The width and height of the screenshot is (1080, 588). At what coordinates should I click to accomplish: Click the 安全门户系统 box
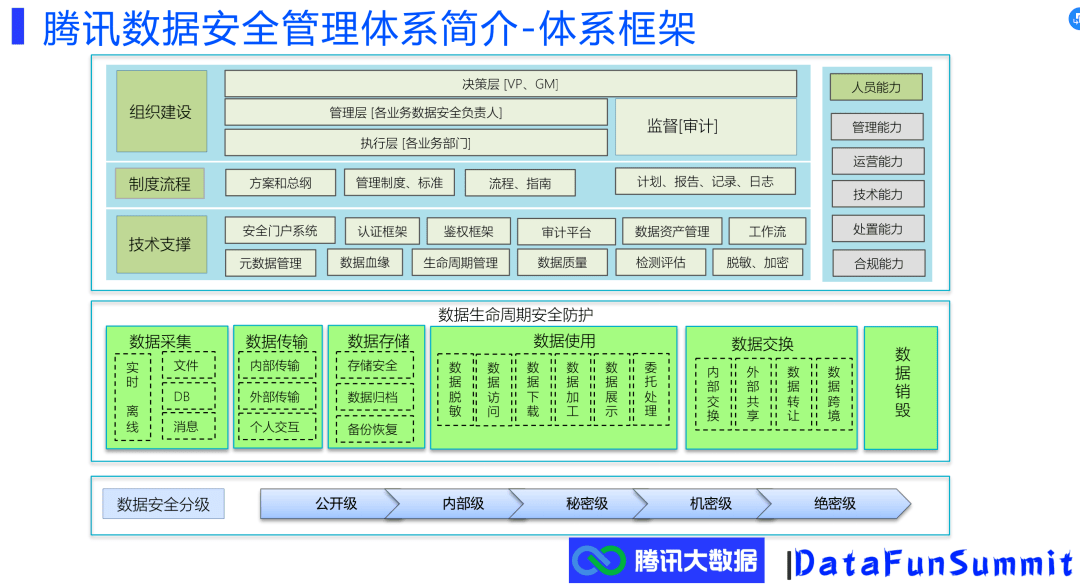tap(280, 231)
